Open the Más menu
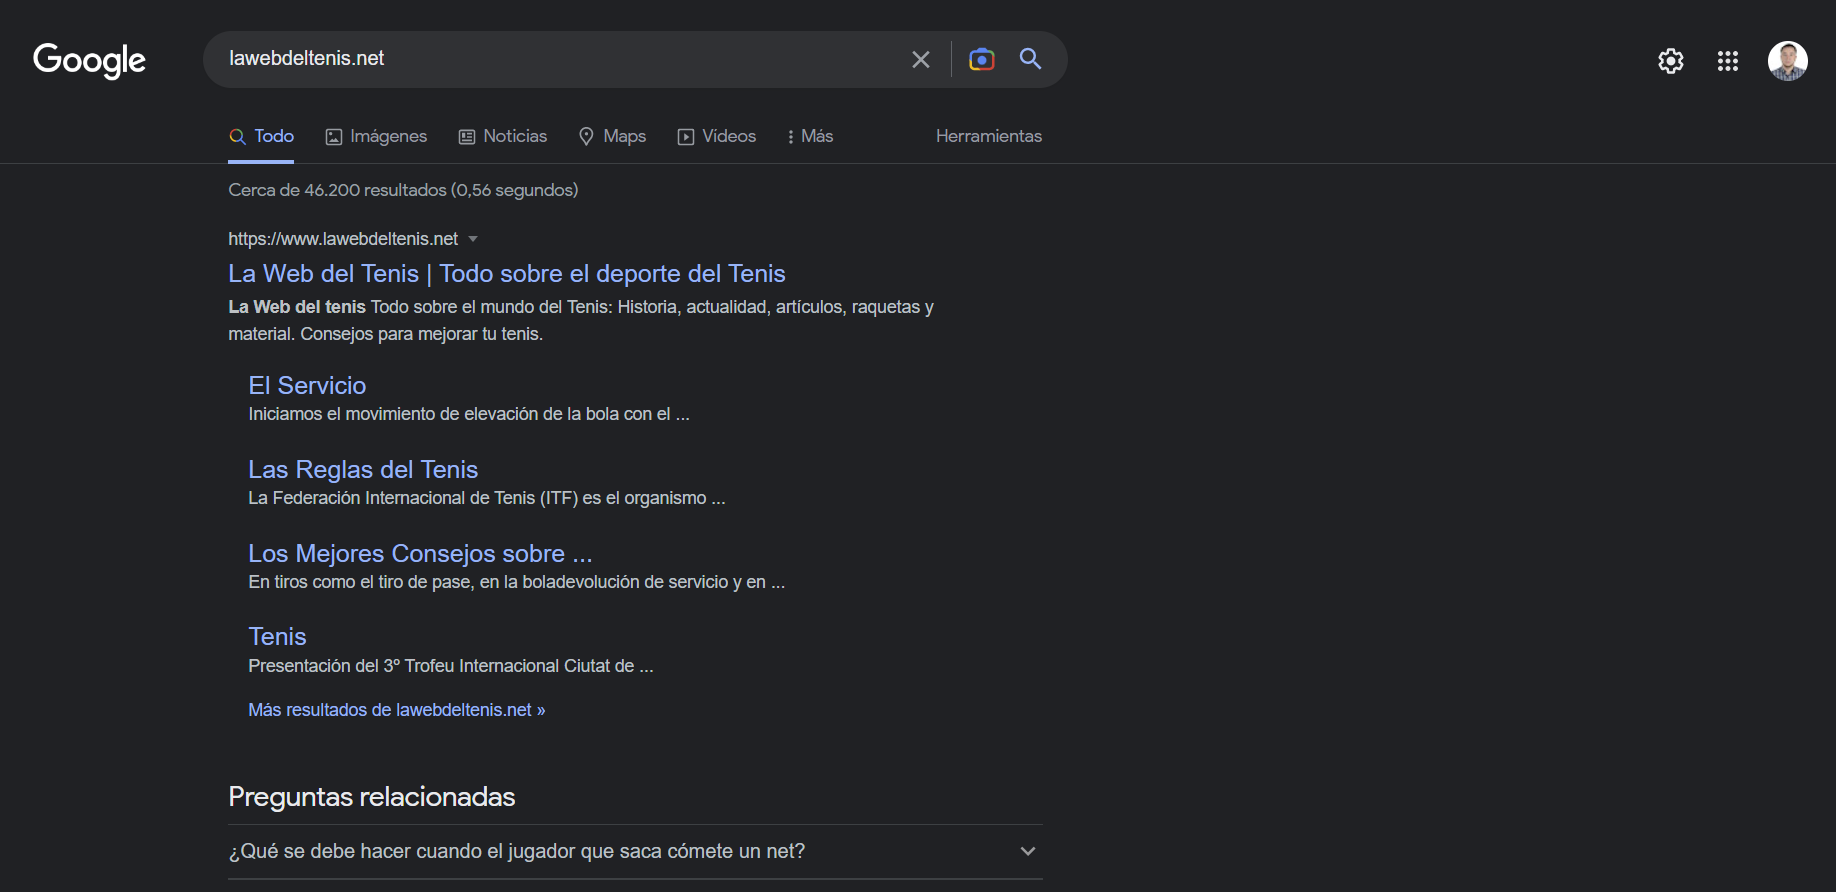Image resolution: width=1836 pixels, height=892 pixels. coord(810,136)
